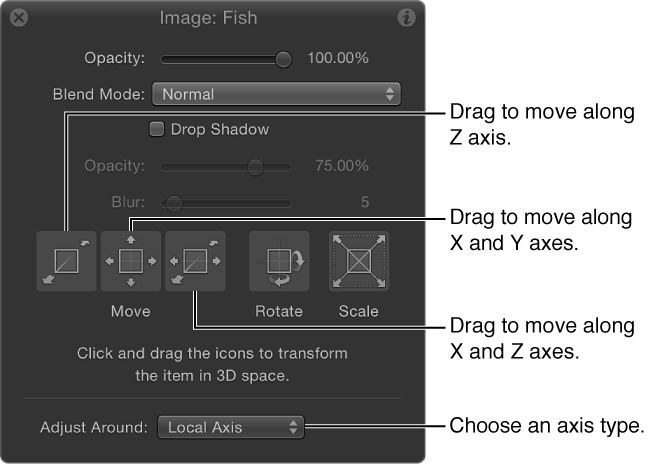Click the drop shadow Opacity slider handle
This screenshot has width=654, height=464.
tap(255, 166)
